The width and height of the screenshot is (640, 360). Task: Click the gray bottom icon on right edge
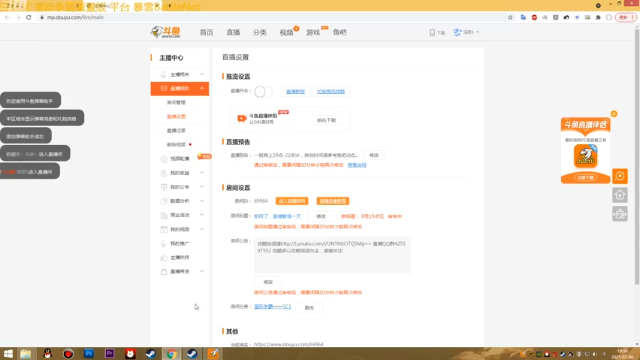(620, 213)
